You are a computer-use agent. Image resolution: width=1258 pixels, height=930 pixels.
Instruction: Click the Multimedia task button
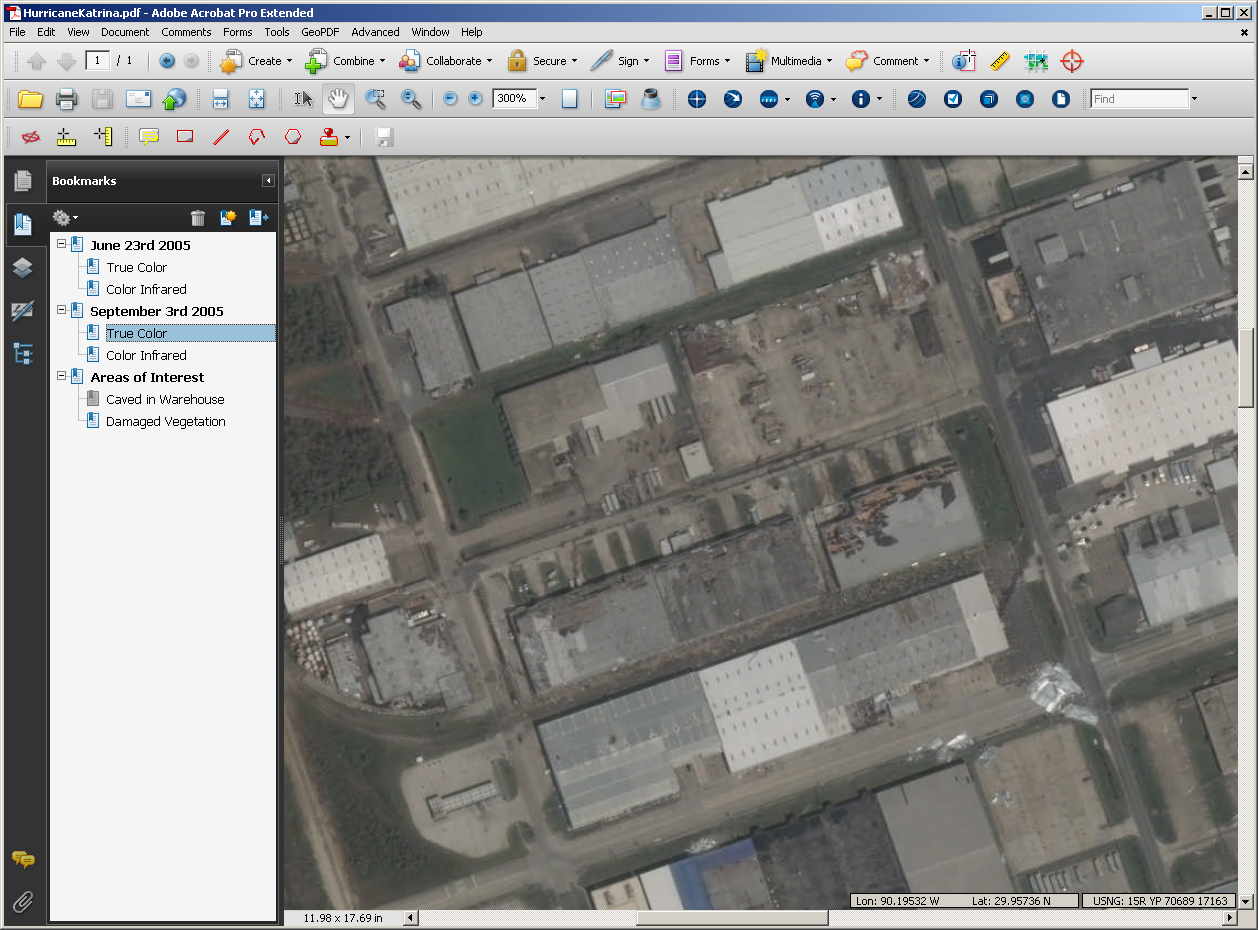[789, 61]
